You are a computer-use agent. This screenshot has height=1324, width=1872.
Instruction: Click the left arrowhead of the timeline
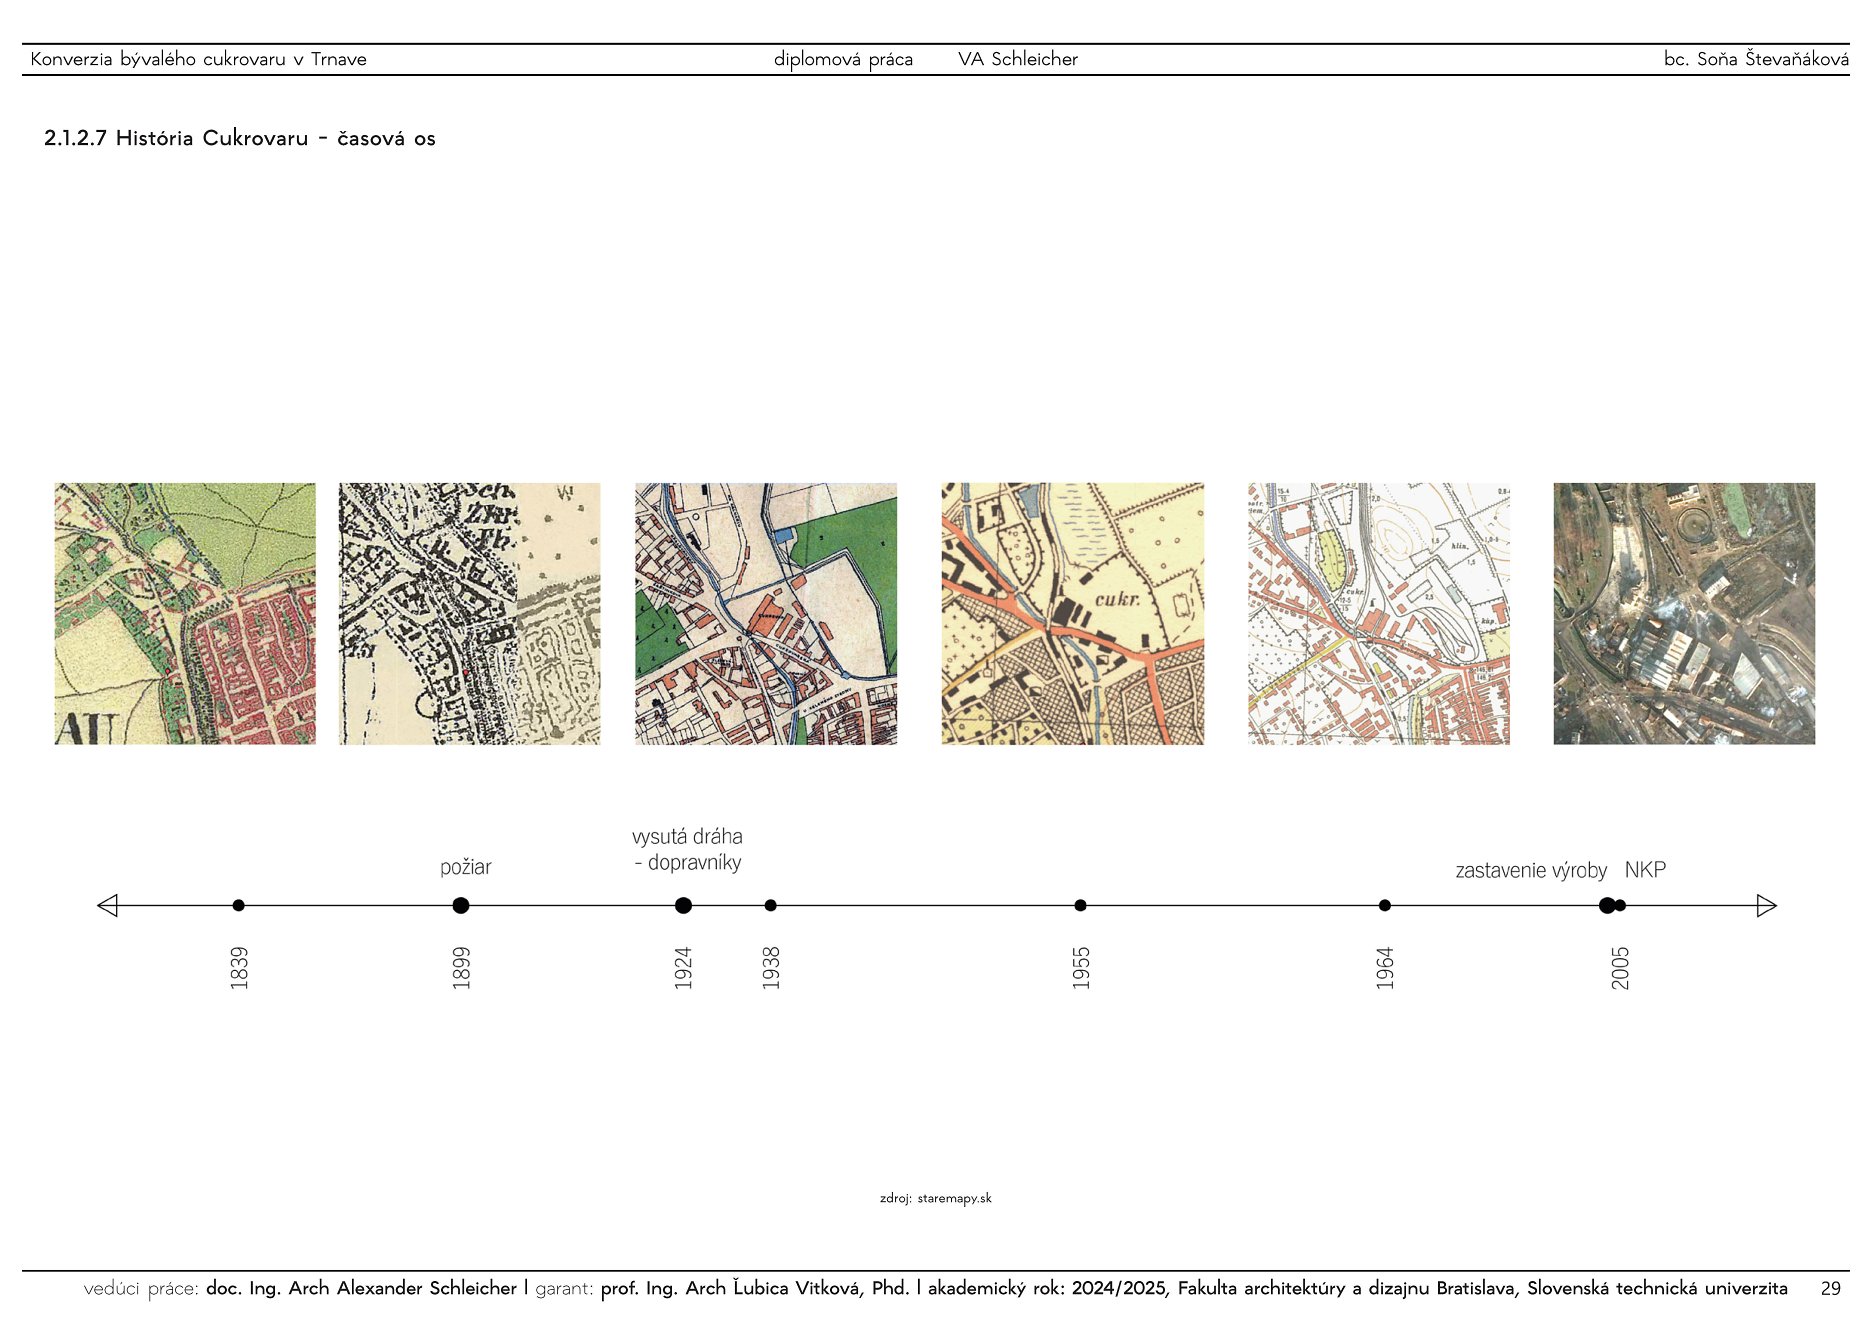coord(108,906)
